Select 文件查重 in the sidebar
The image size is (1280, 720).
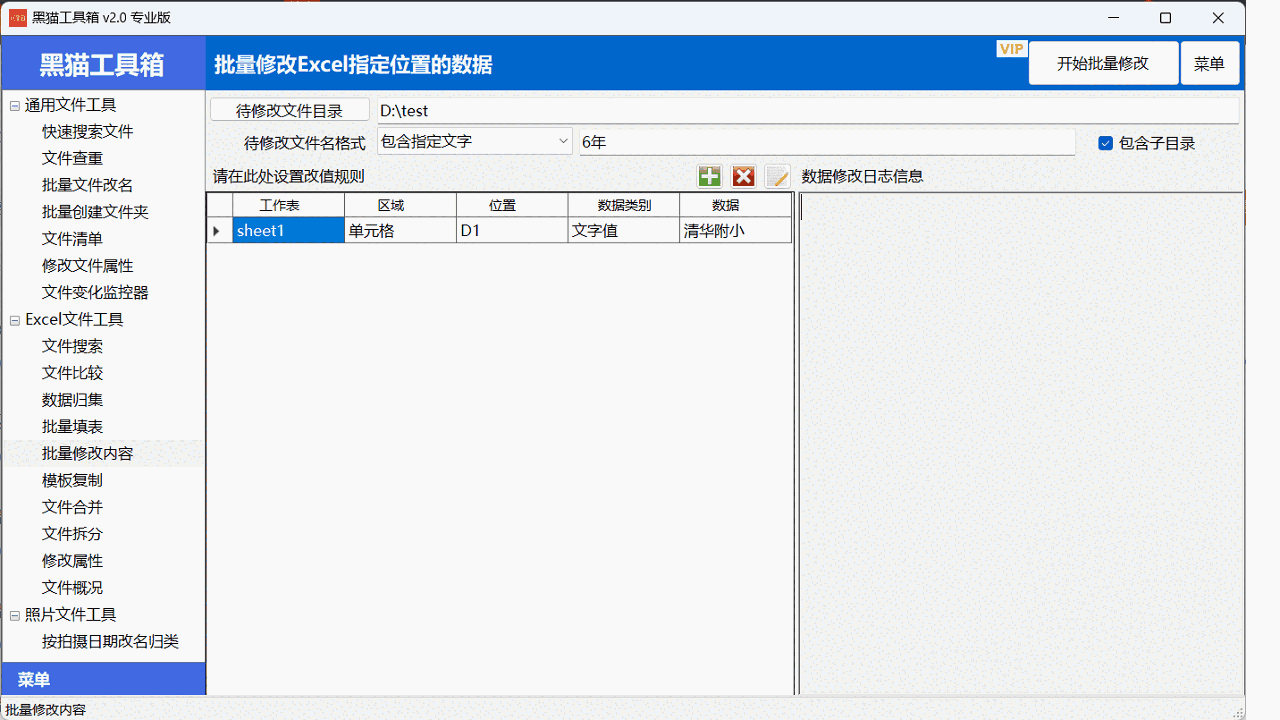[x=72, y=158]
